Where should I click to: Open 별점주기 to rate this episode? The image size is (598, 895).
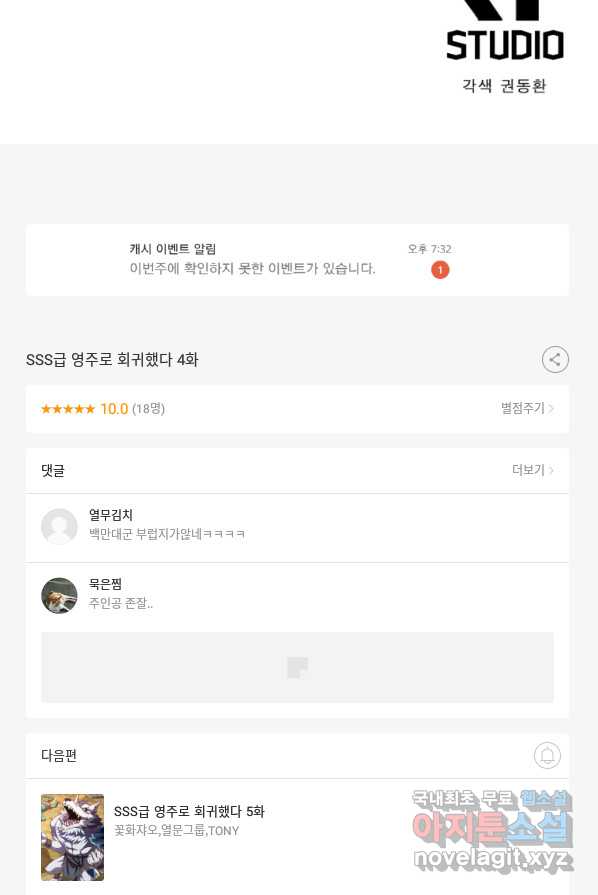(x=527, y=408)
